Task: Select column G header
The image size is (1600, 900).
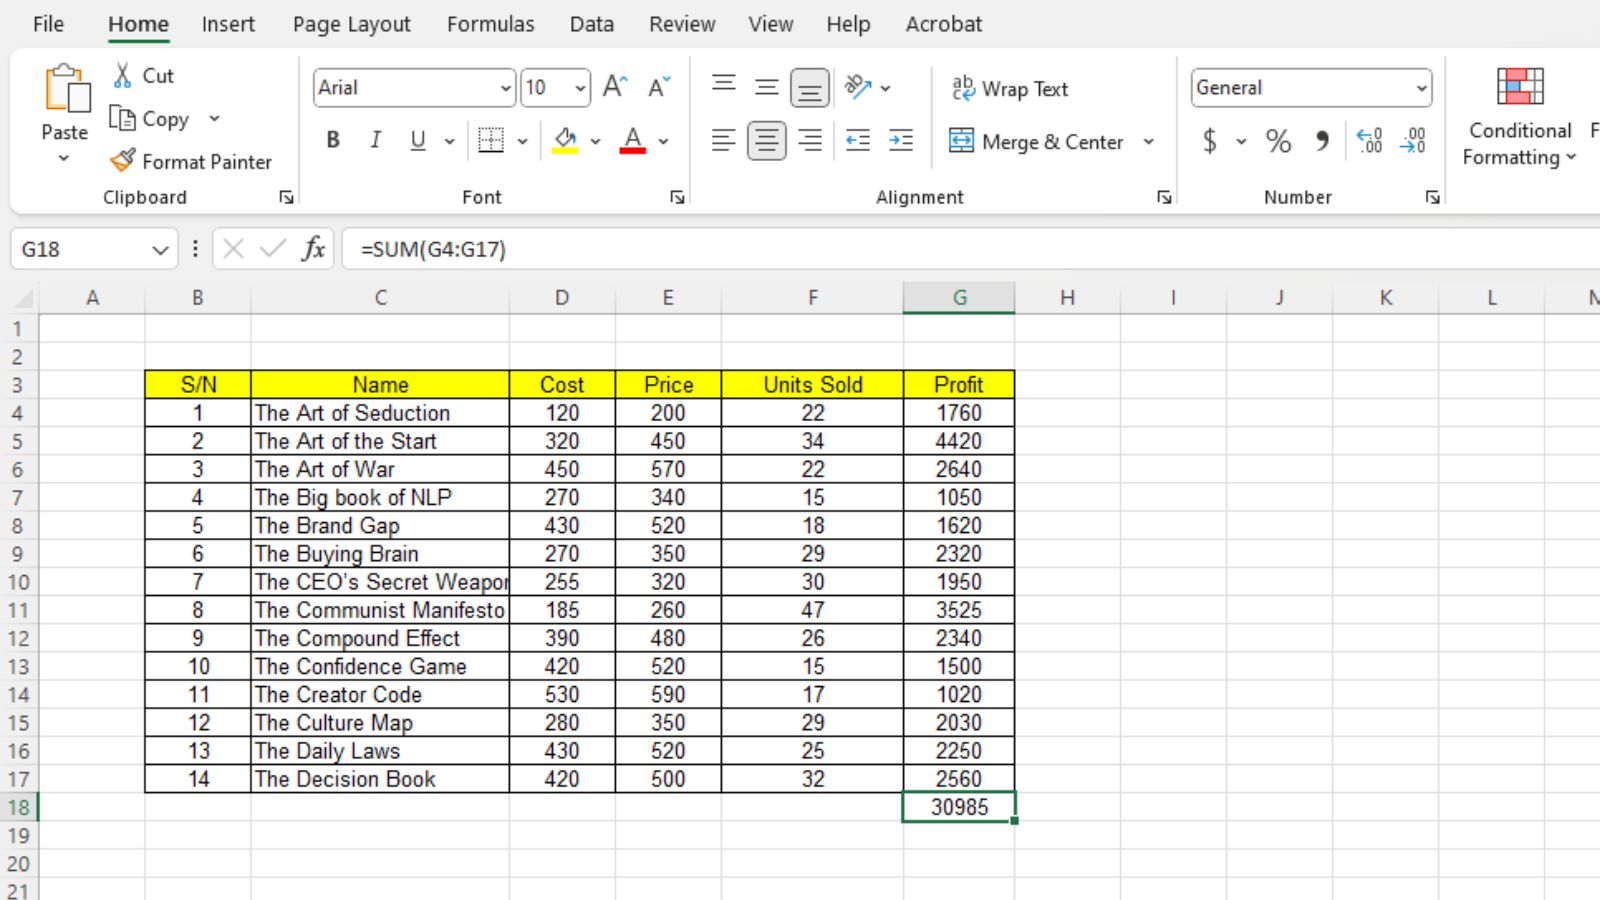Action: pyautogui.click(x=959, y=297)
